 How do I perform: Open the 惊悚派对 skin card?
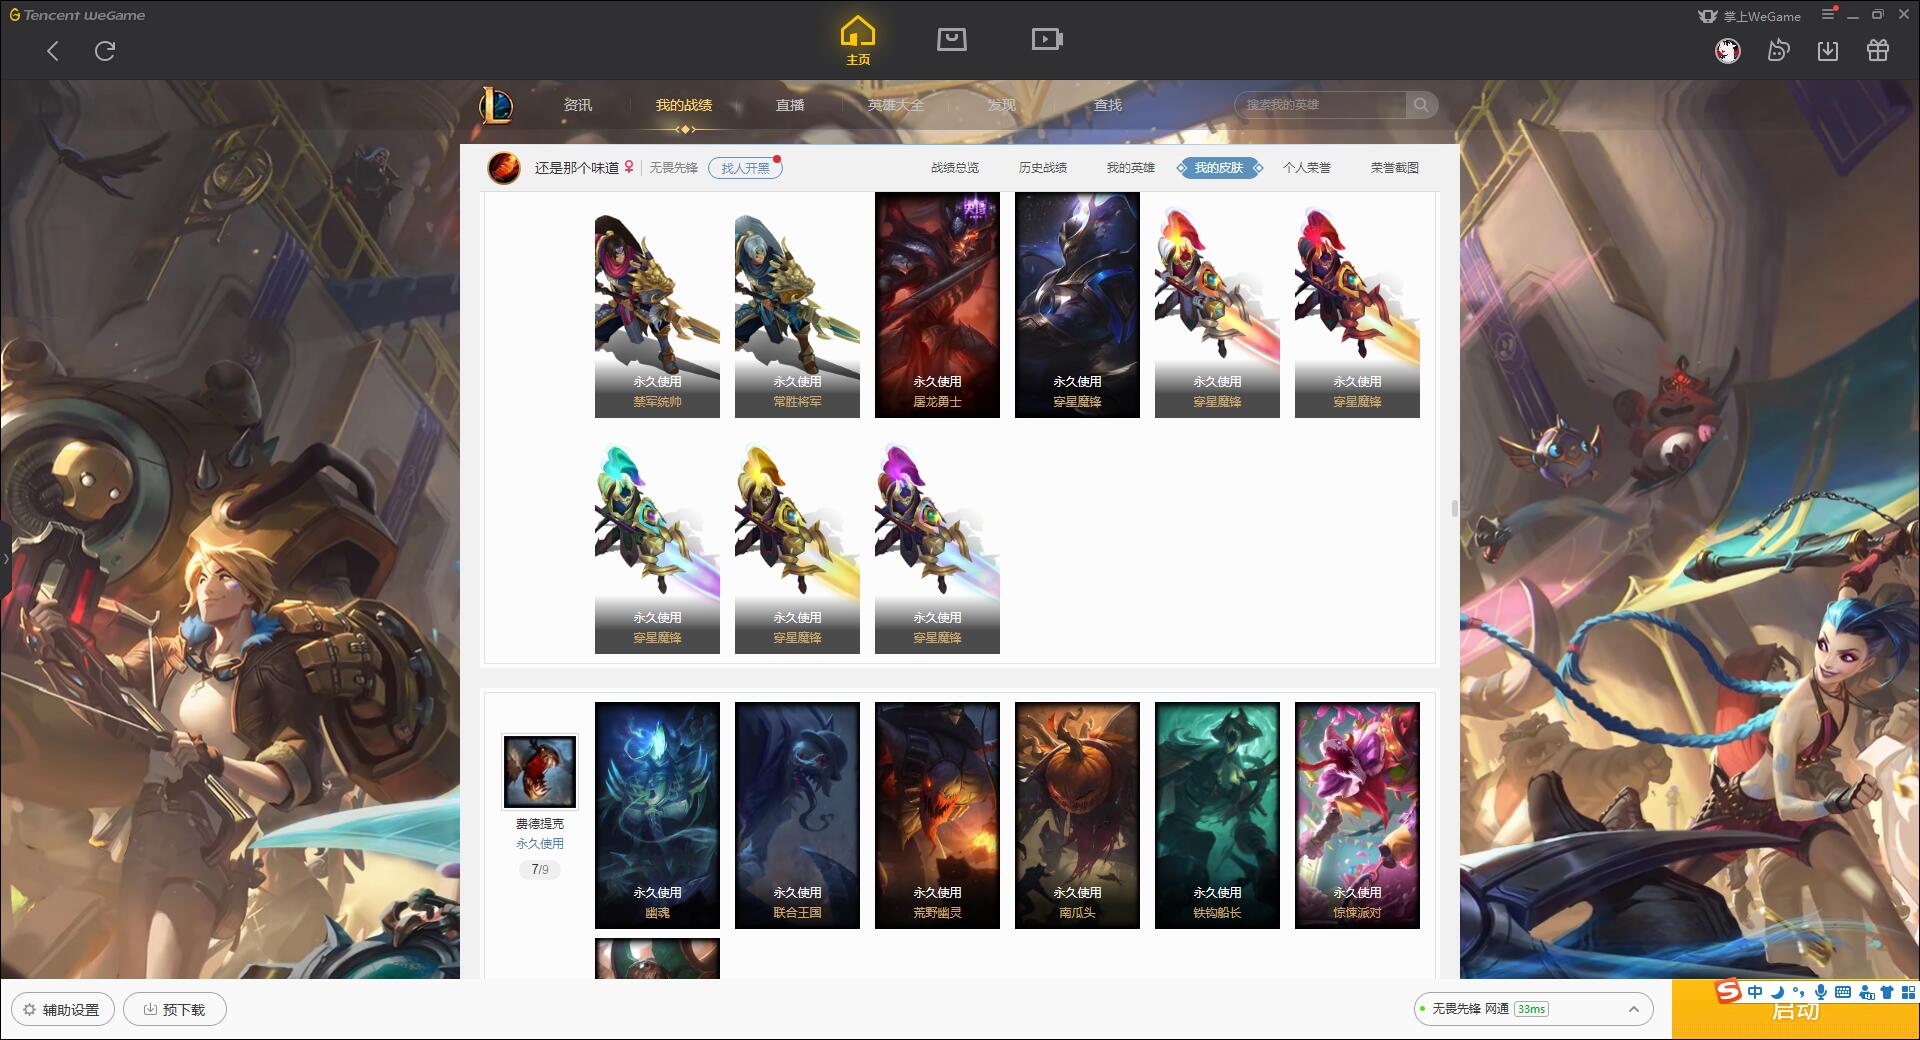click(x=1357, y=815)
